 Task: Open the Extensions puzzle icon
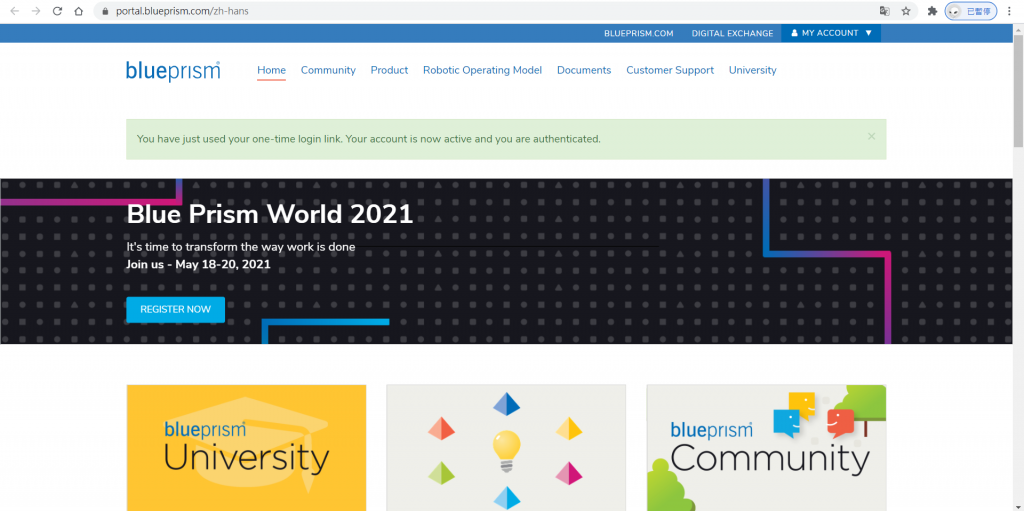click(932, 11)
